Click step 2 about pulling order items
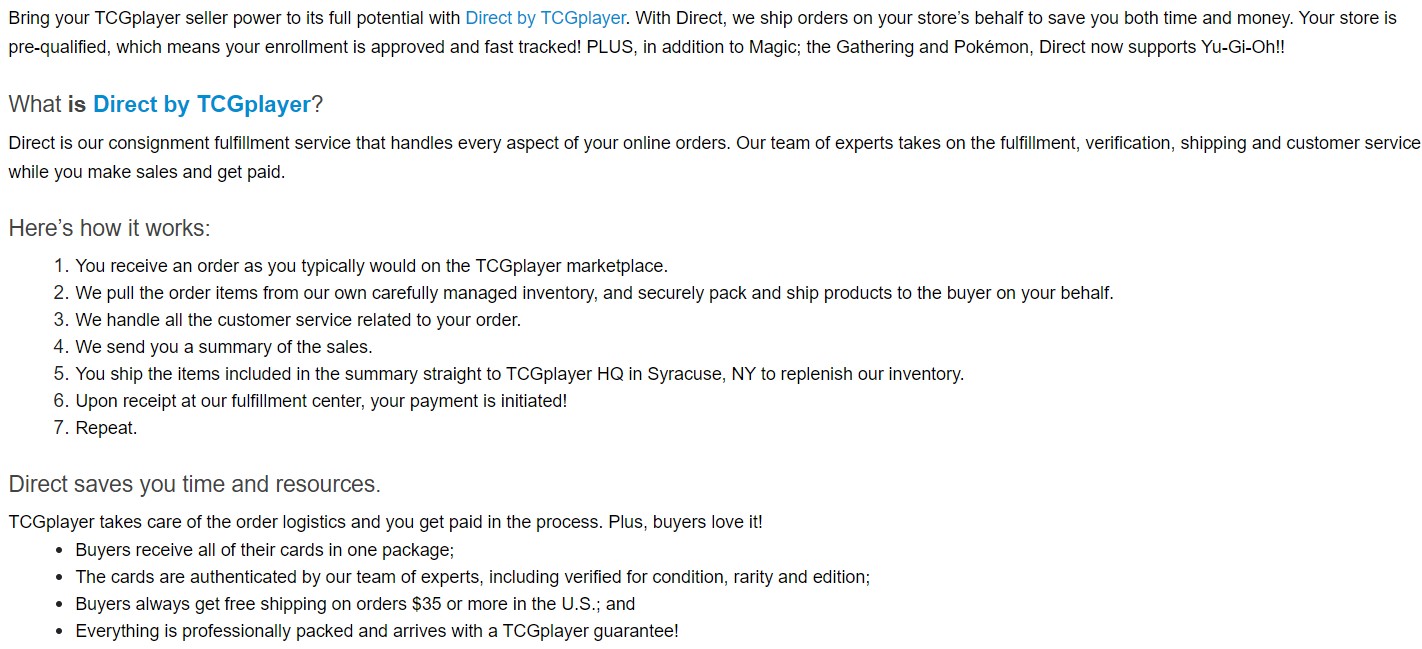1422x649 pixels. pos(594,293)
